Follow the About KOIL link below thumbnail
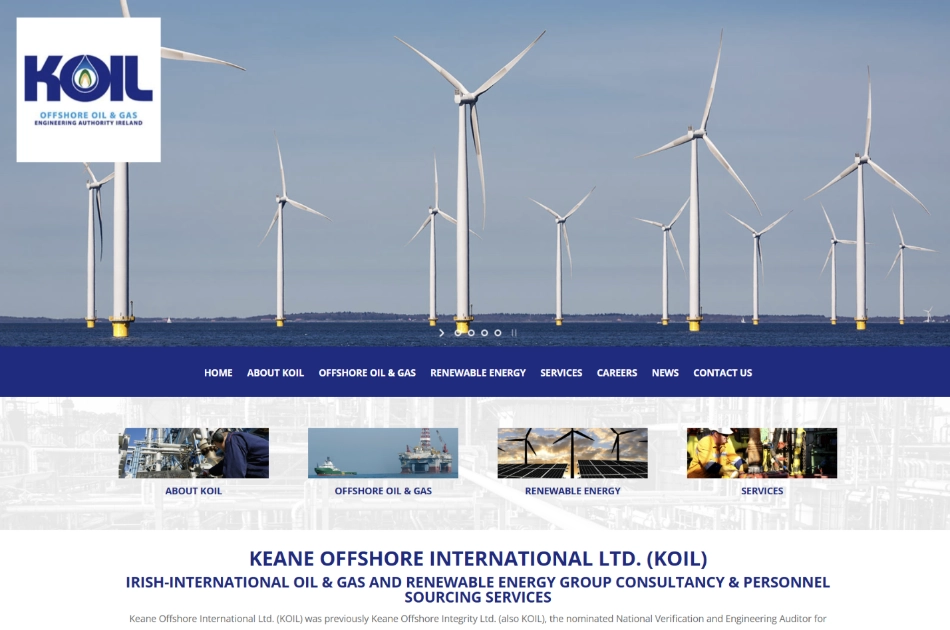950x630 pixels. [x=194, y=491]
